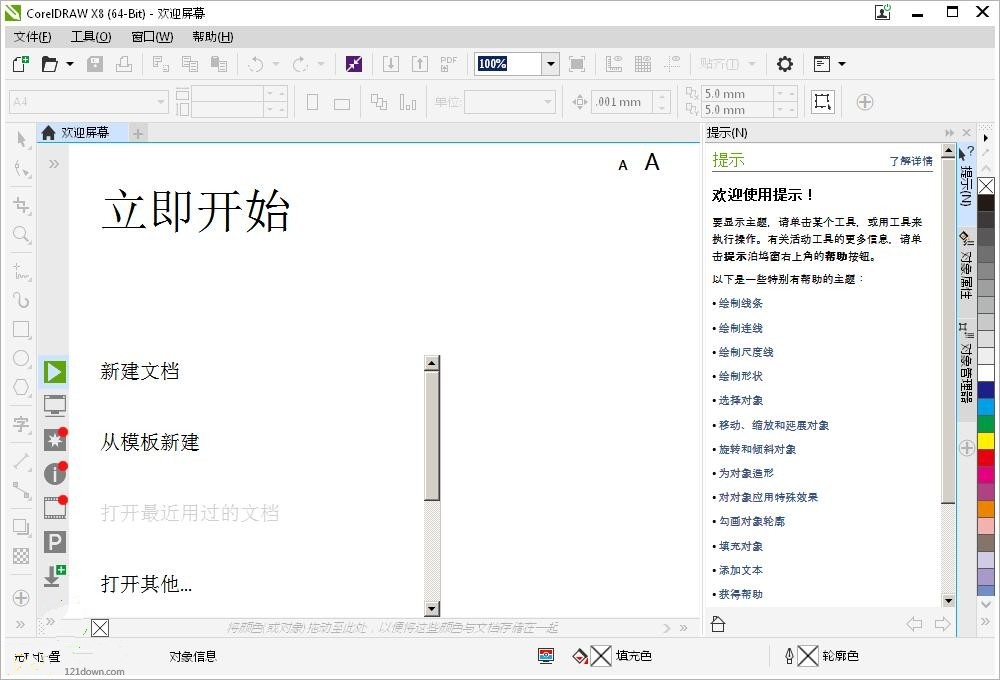Click the Product details info icon

55,473
